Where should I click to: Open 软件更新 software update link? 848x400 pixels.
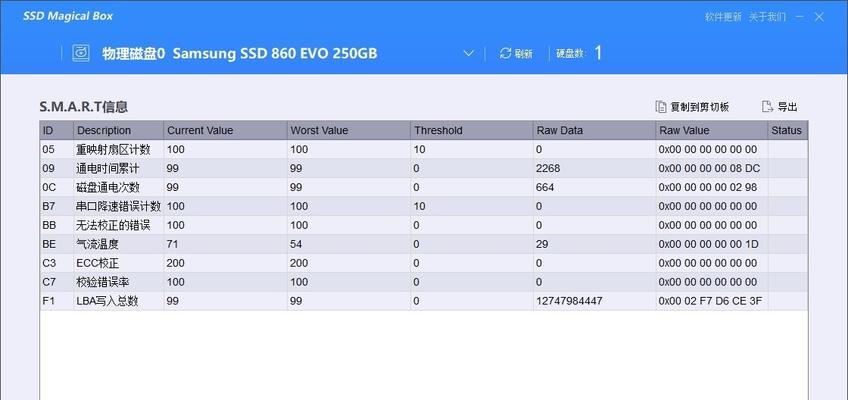723,17
